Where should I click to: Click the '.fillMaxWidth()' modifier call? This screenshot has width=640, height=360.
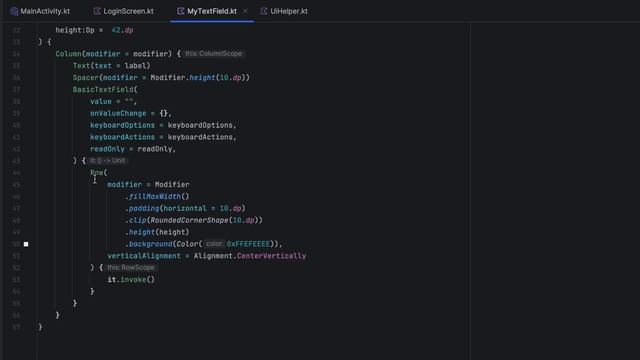(x=157, y=197)
